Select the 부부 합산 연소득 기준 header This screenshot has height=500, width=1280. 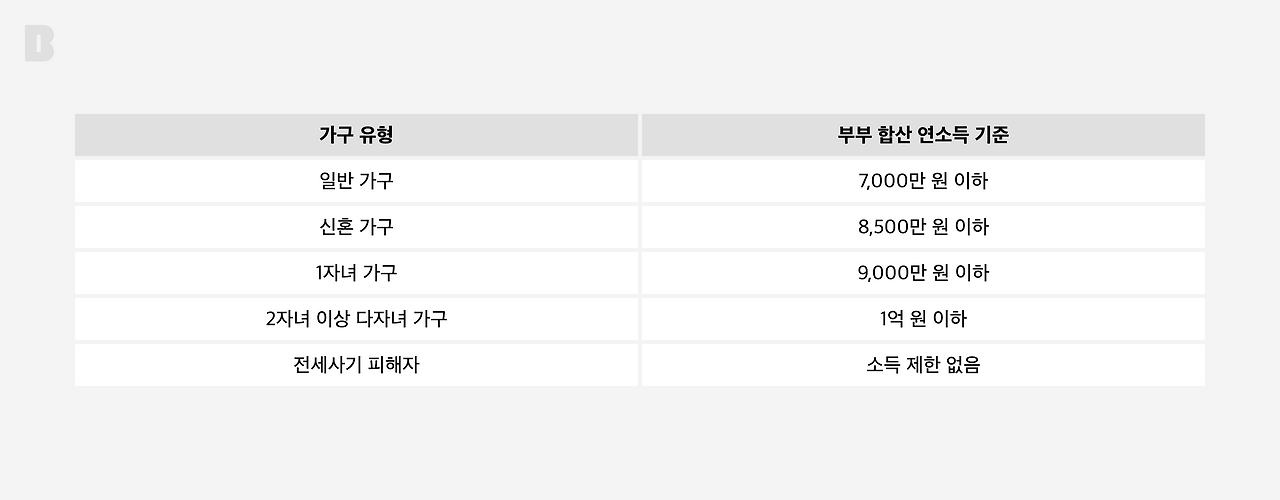coord(923,135)
